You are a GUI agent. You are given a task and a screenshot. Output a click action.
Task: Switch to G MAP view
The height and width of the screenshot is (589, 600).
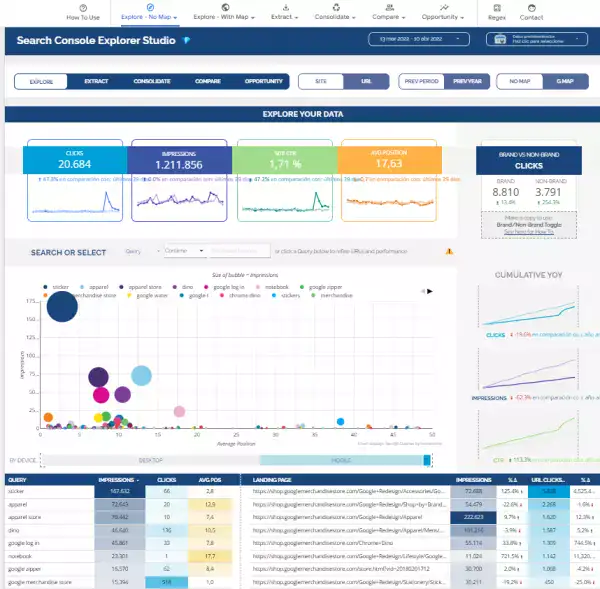point(565,81)
